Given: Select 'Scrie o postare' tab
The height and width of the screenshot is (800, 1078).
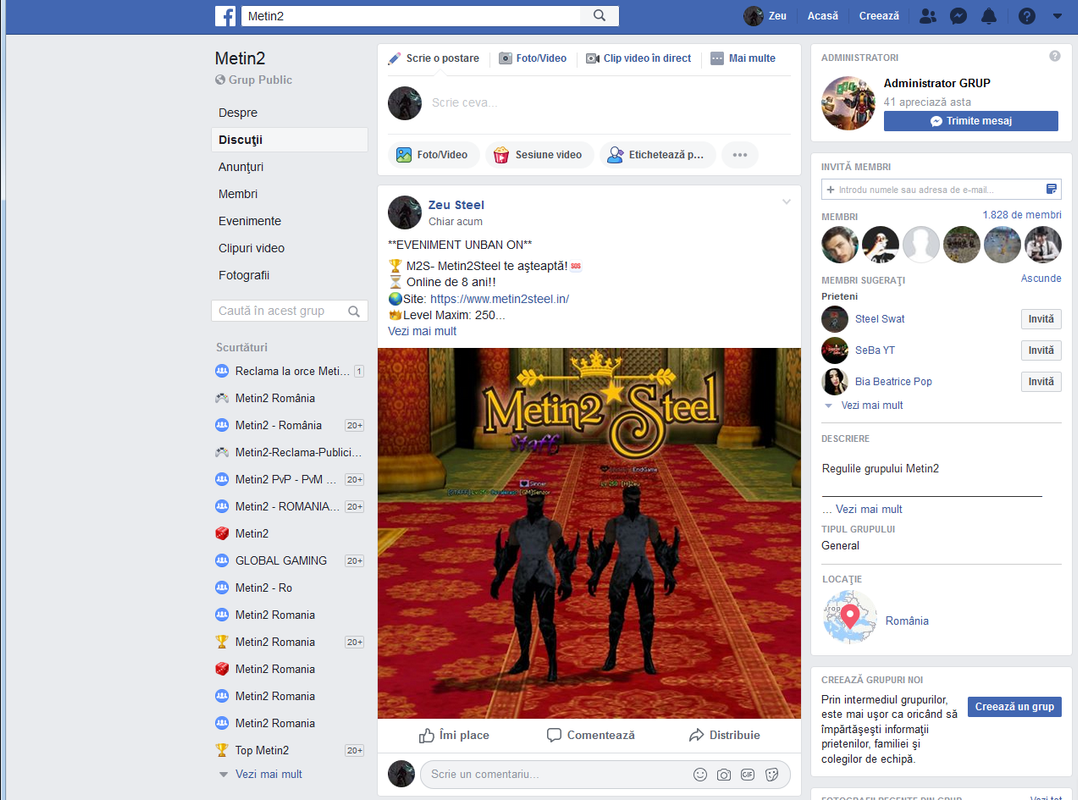Looking at the screenshot, I should point(434,58).
